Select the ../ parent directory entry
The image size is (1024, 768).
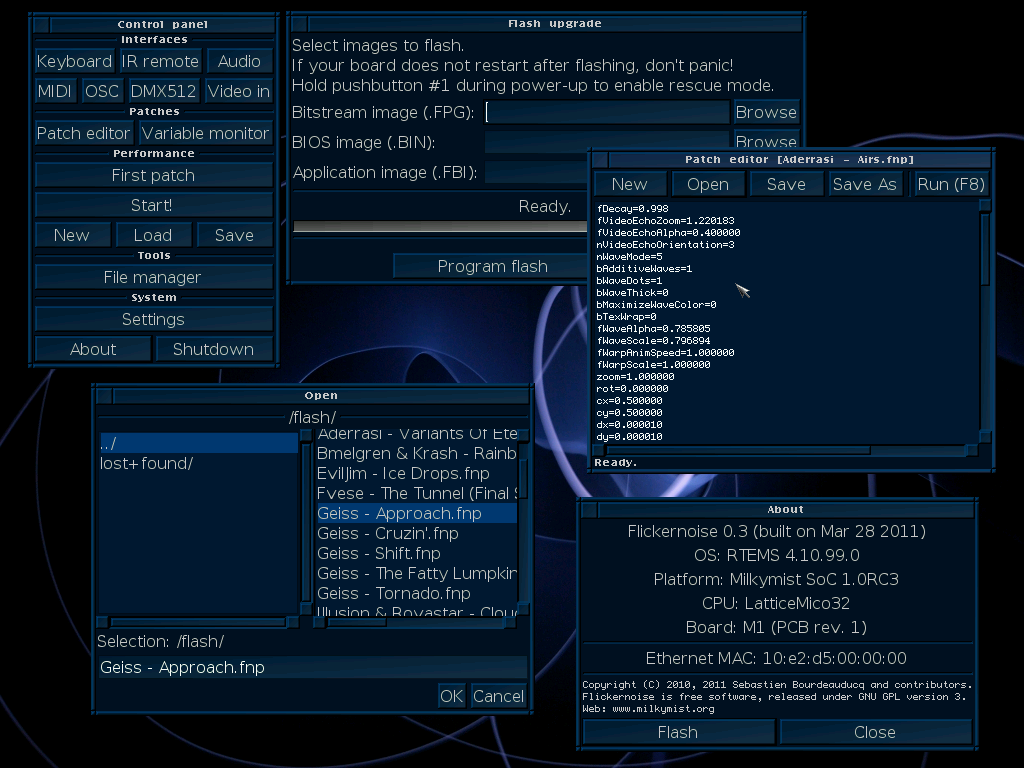pyautogui.click(x=199, y=443)
